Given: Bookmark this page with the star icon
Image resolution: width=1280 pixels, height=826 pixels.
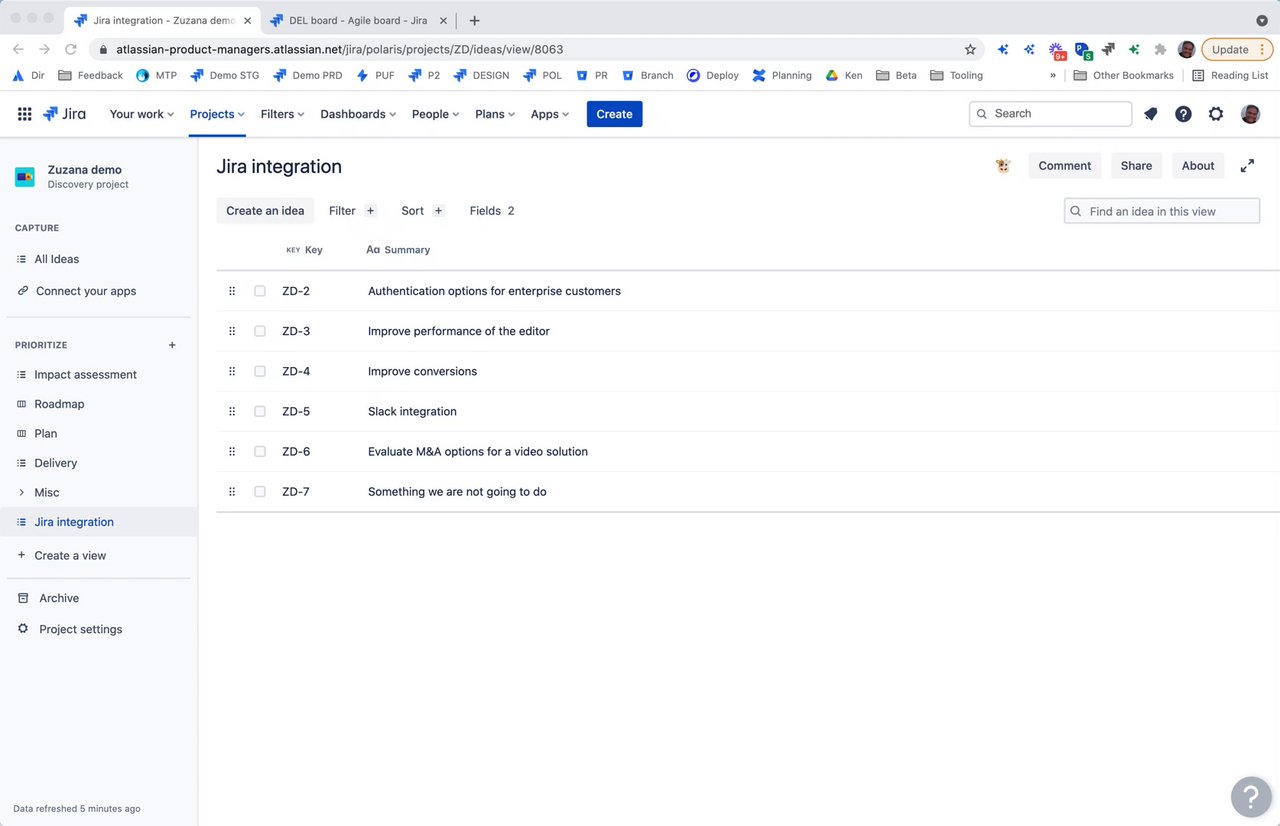Looking at the screenshot, I should coord(970,49).
